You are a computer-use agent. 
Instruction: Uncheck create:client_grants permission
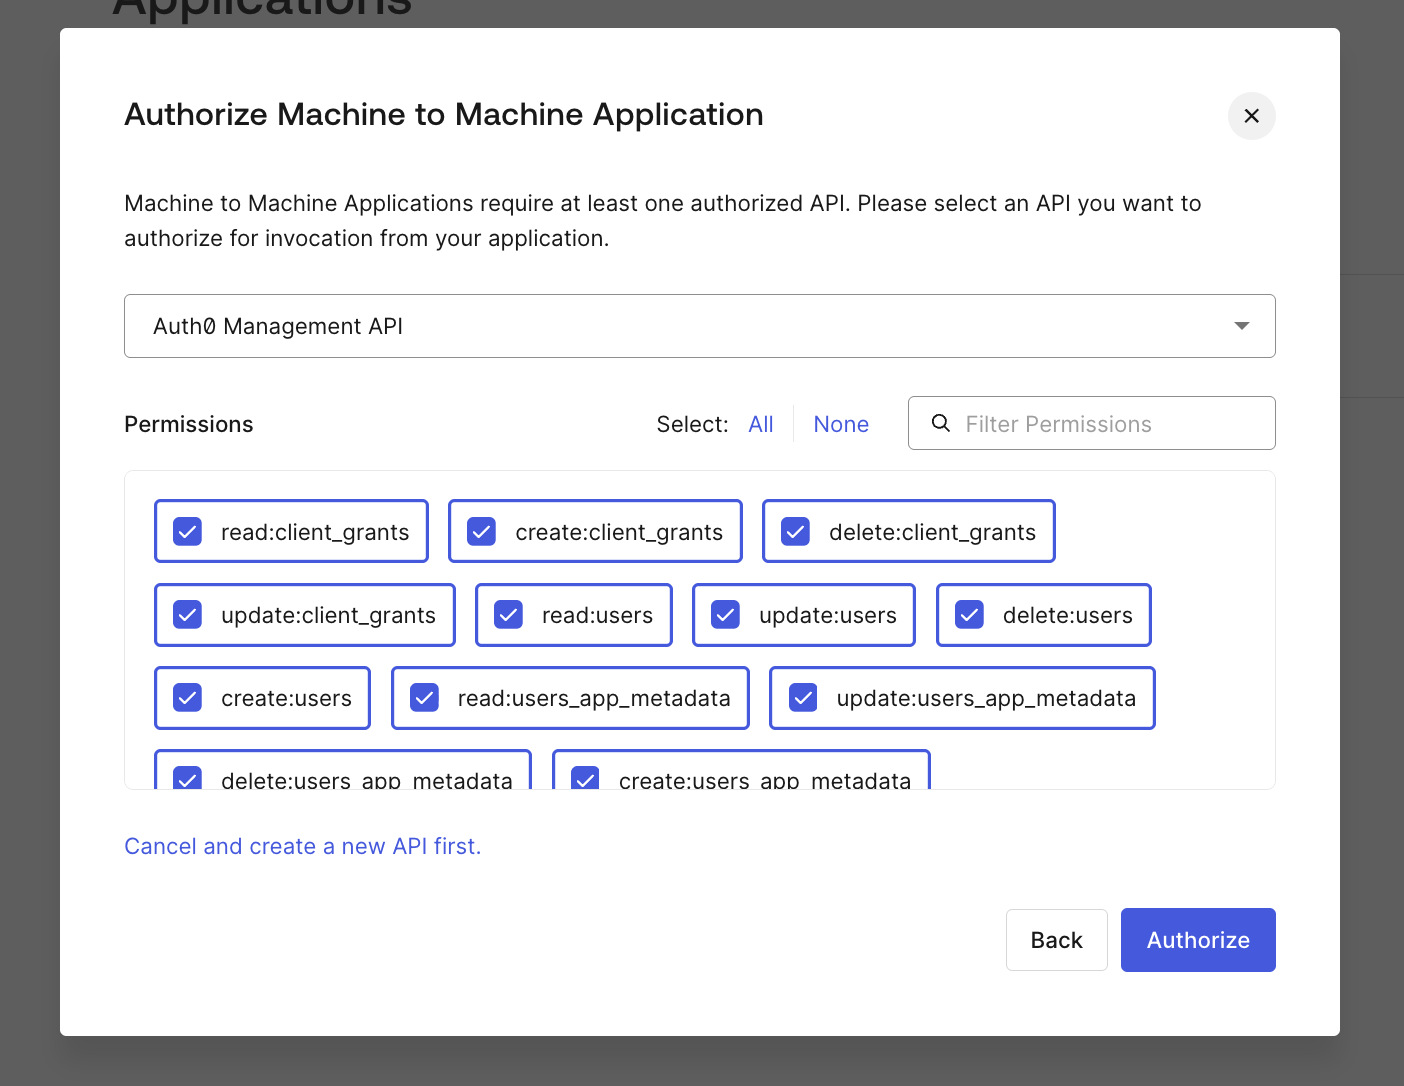(x=482, y=532)
